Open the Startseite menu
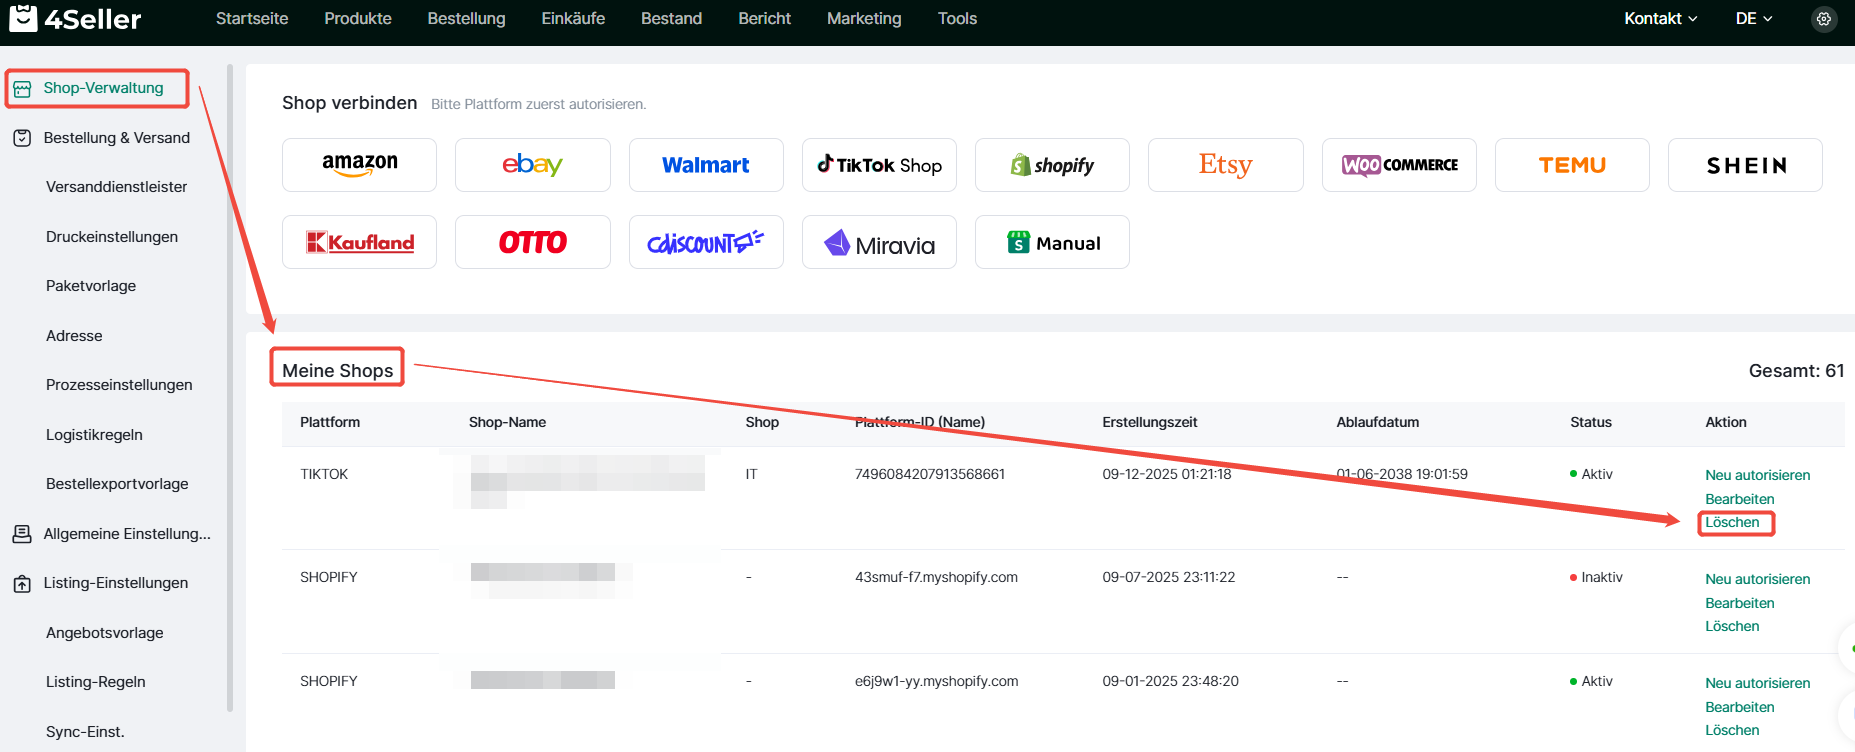Viewport: 1855px width, 752px height. (x=252, y=18)
